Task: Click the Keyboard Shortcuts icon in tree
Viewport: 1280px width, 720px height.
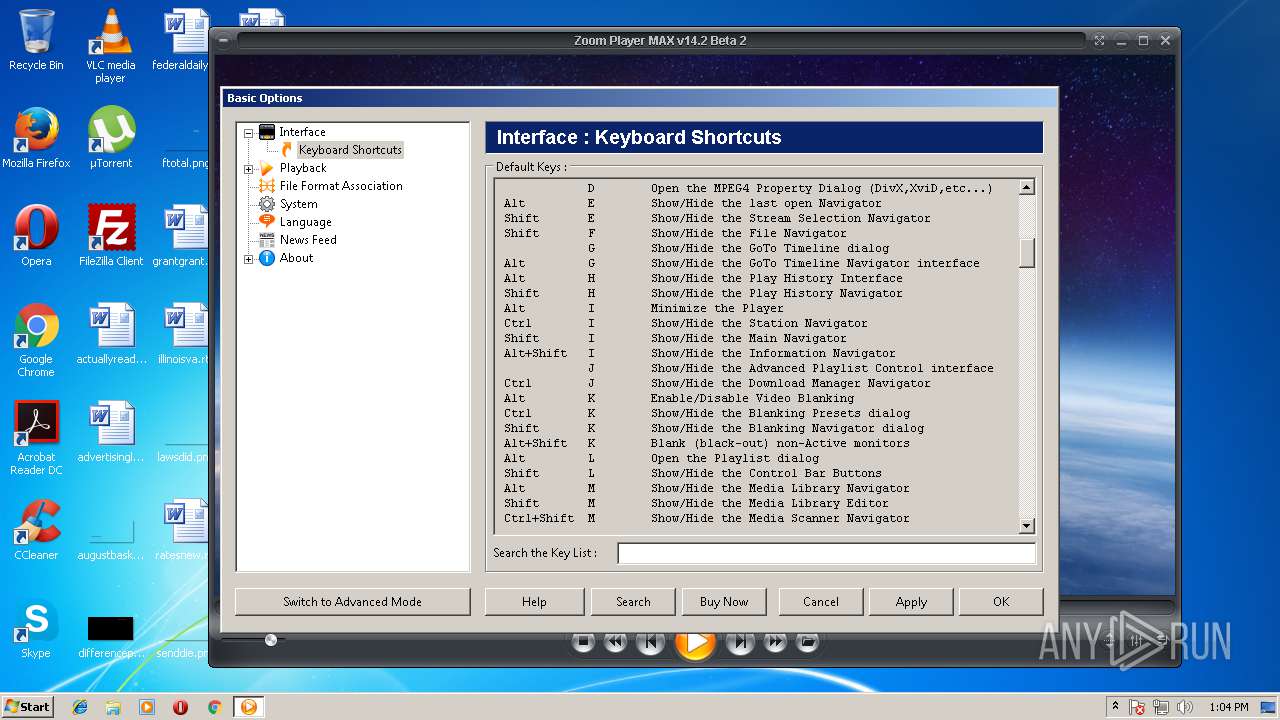Action: point(287,150)
